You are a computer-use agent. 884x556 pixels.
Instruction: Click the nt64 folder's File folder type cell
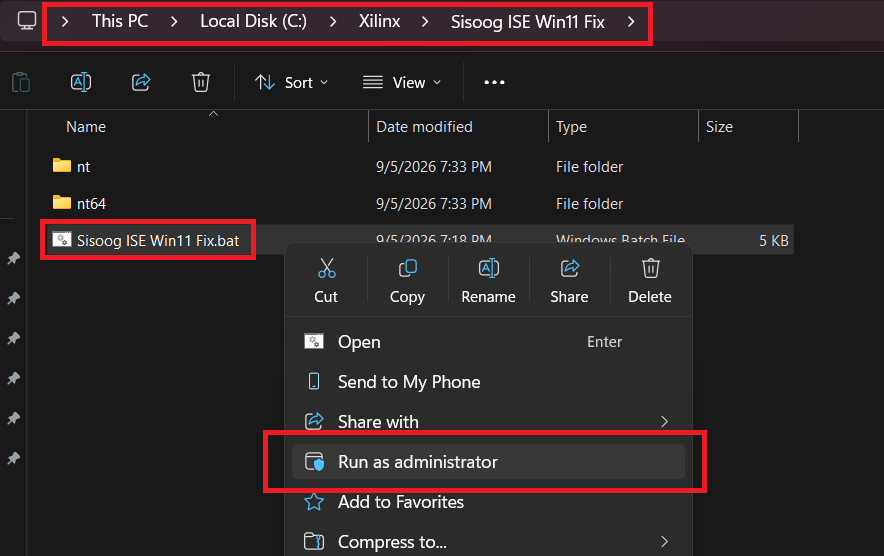tap(589, 204)
